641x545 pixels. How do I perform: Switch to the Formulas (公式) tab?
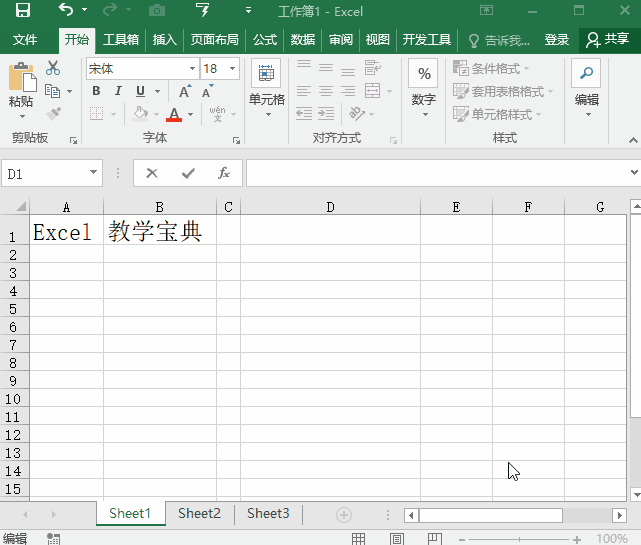point(264,40)
